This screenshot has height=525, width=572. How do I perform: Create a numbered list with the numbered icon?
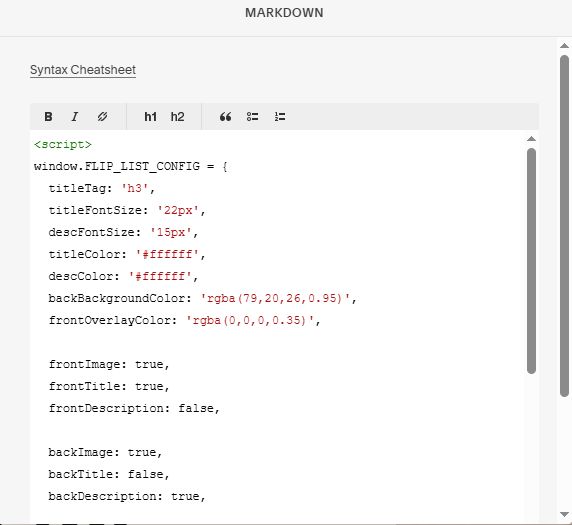[x=280, y=117]
